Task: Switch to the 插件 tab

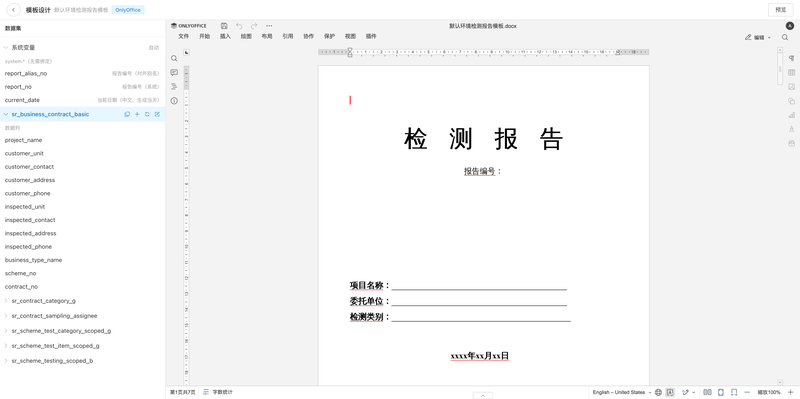Action: pos(371,36)
